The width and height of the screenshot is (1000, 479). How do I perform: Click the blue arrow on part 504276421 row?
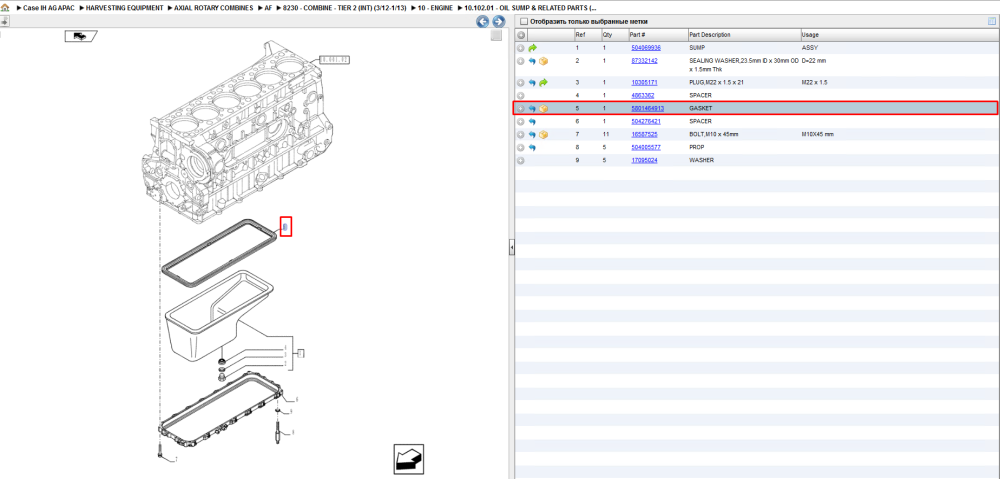533,121
